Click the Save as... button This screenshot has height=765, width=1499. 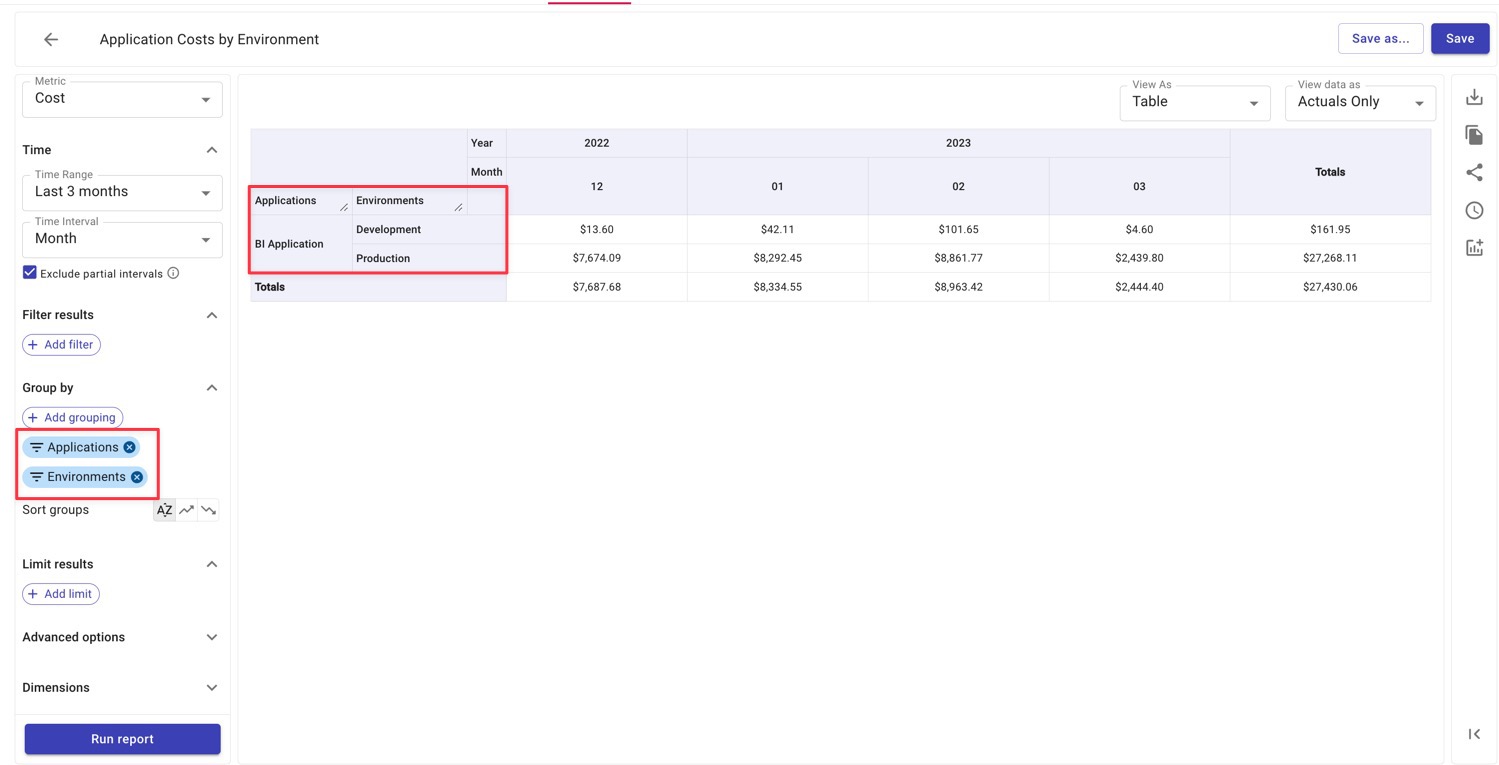[x=1380, y=39]
